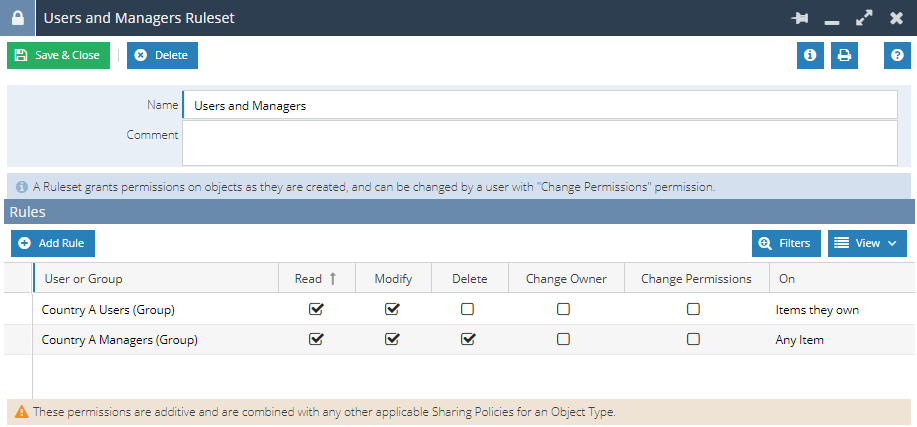Viewport: 917px width, 427px height.
Task: Print the ruleset using printer icon
Action: point(844,56)
